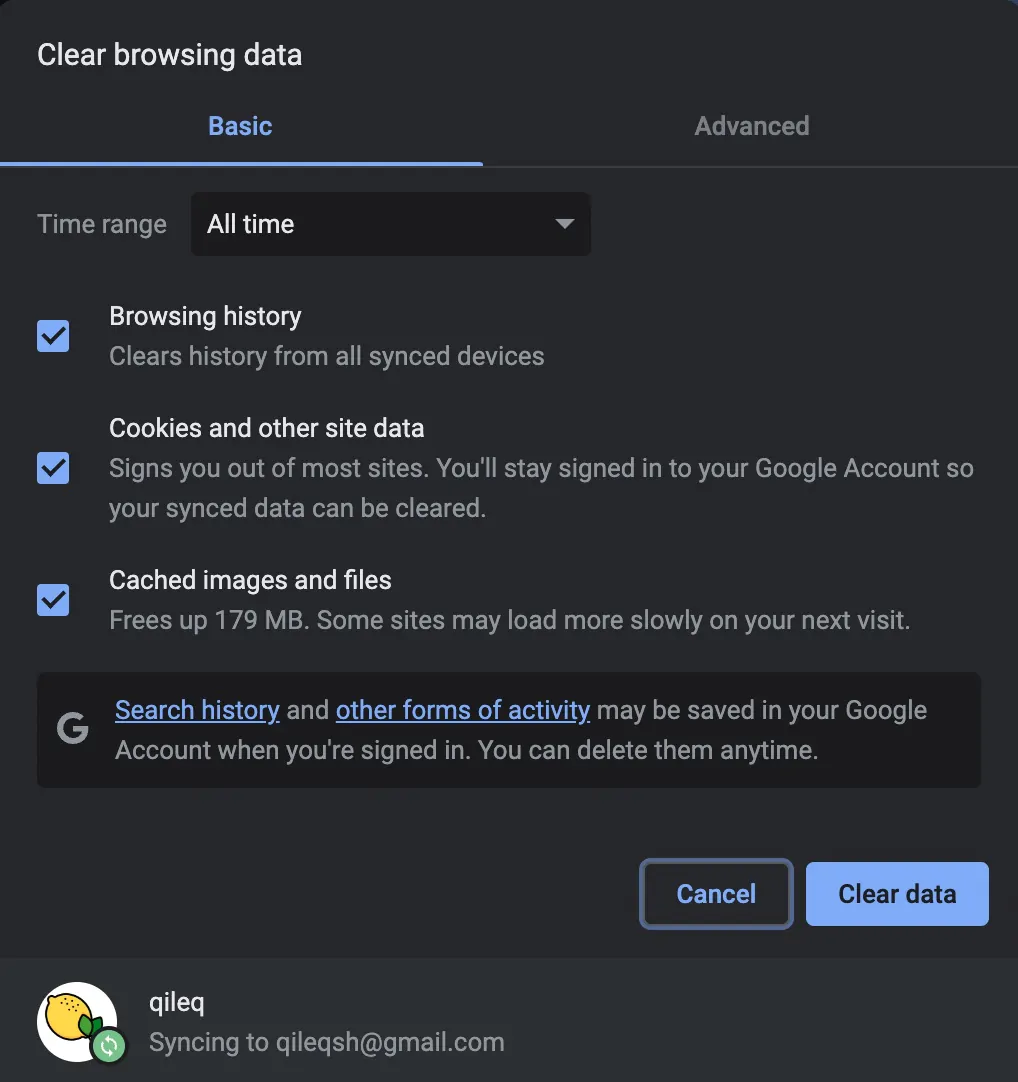This screenshot has height=1082, width=1018.
Task: Click the Time range label
Action: point(102,224)
